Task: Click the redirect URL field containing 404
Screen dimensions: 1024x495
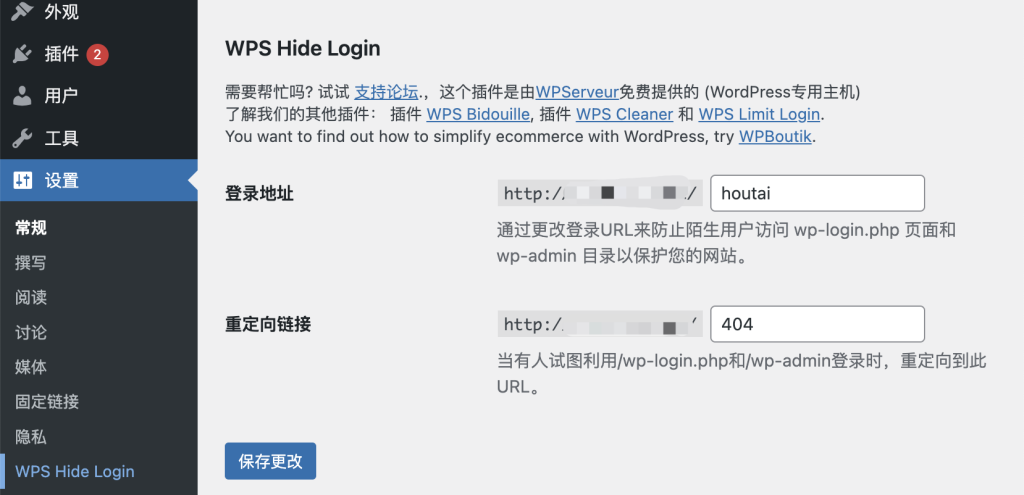Action: click(x=817, y=324)
